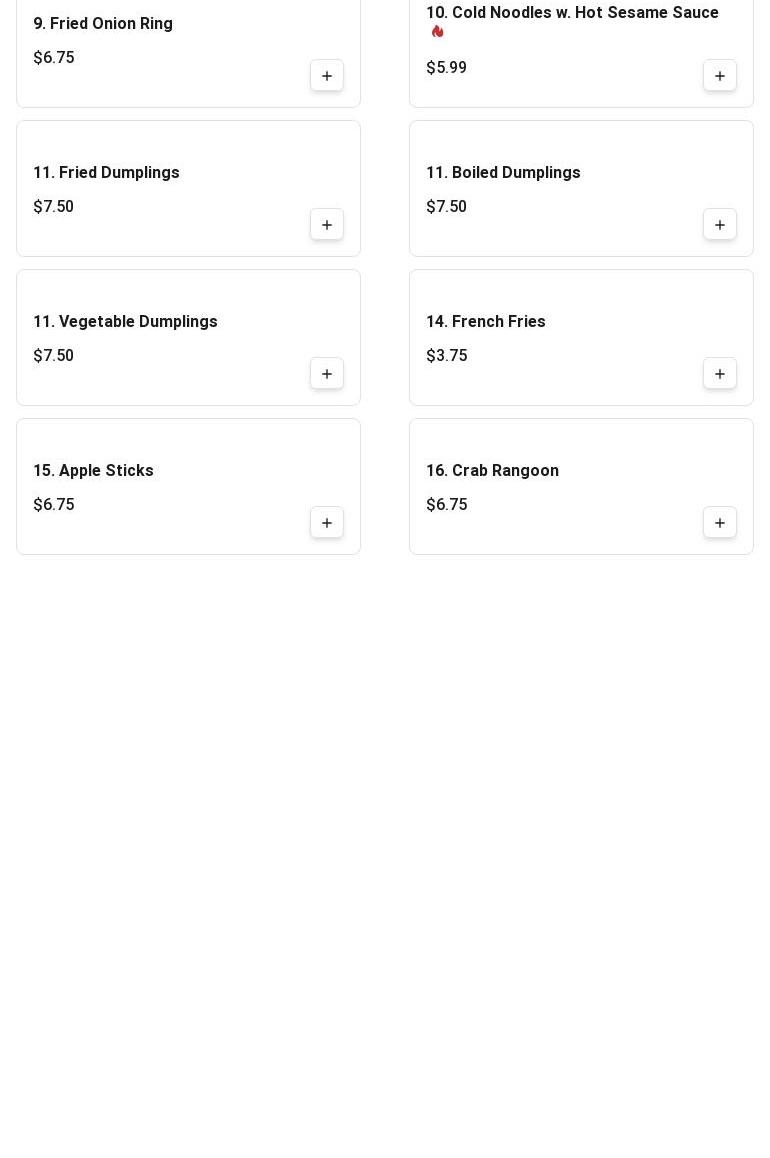Screen dimensions: 770x1158
Task: Add Boiled Dumplings to the order
Action: [x=720, y=225]
